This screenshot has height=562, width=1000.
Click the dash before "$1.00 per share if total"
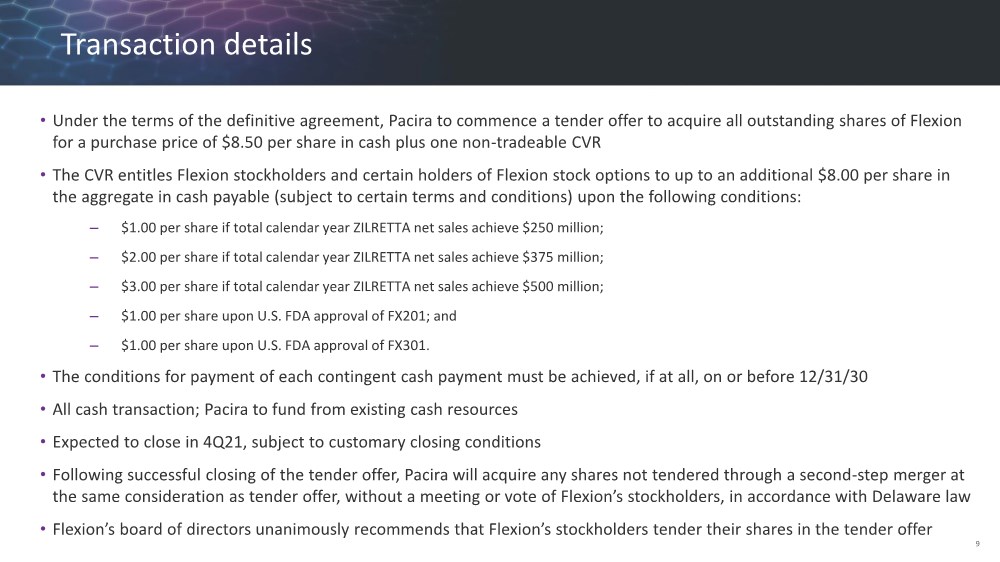(x=94, y=228)
